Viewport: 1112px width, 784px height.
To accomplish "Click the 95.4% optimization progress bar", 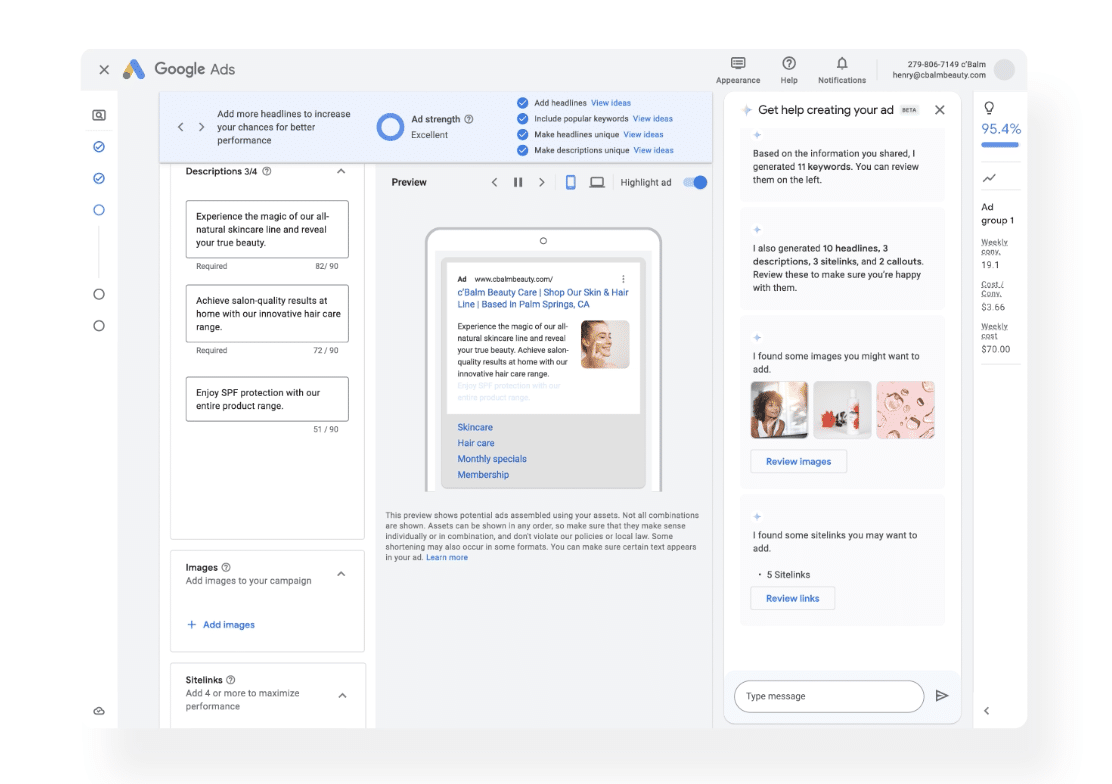I will pos(999,143).
